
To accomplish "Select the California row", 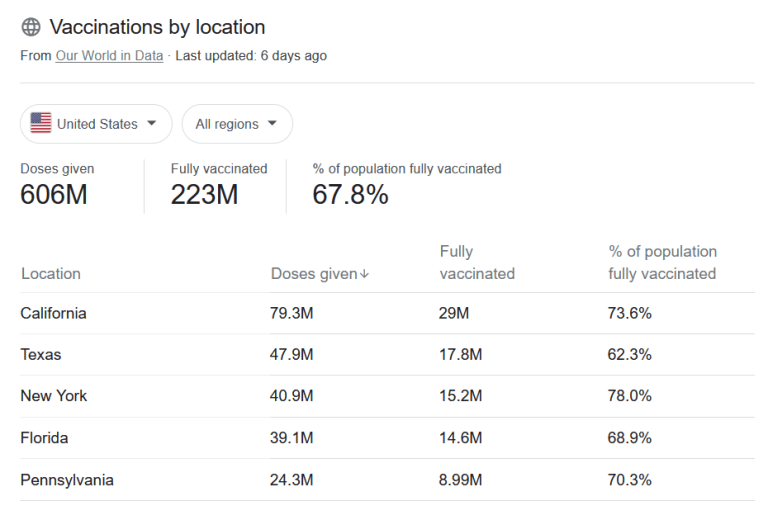I will [x=387, y=313].
